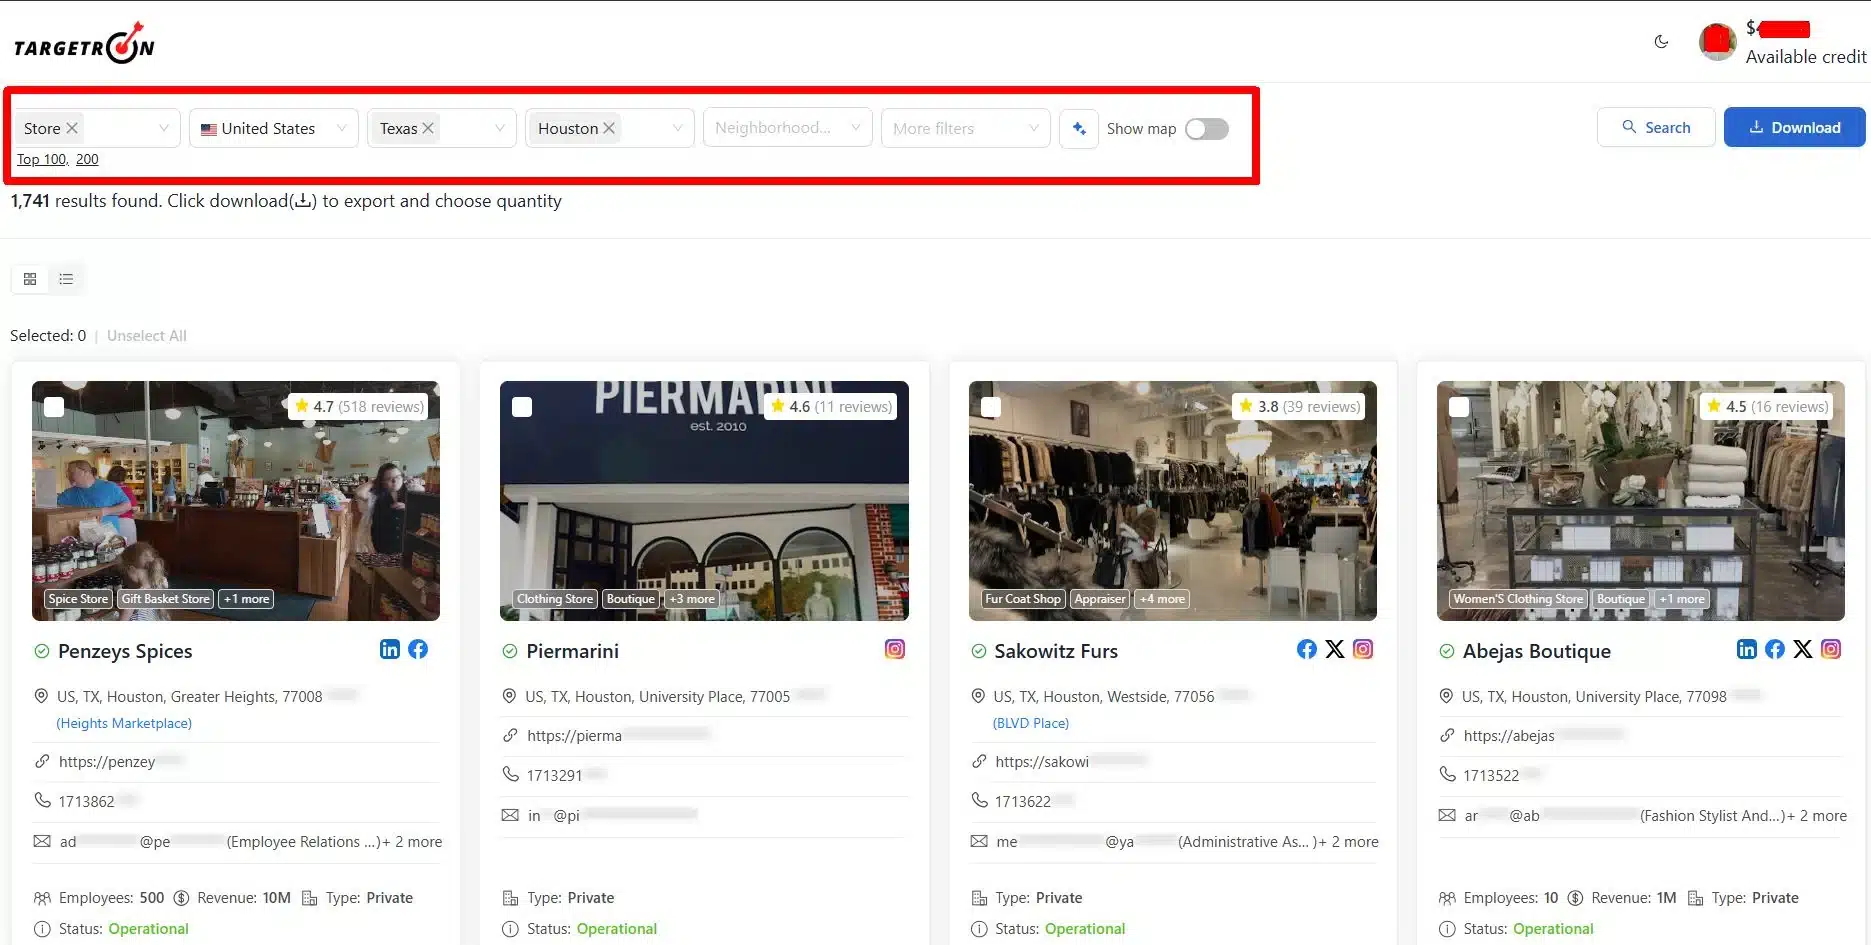The height and width of the screenshot is (945, 1871).
Task: Open Sakowitz Furs X profile
Action: tap(1334, 649)
